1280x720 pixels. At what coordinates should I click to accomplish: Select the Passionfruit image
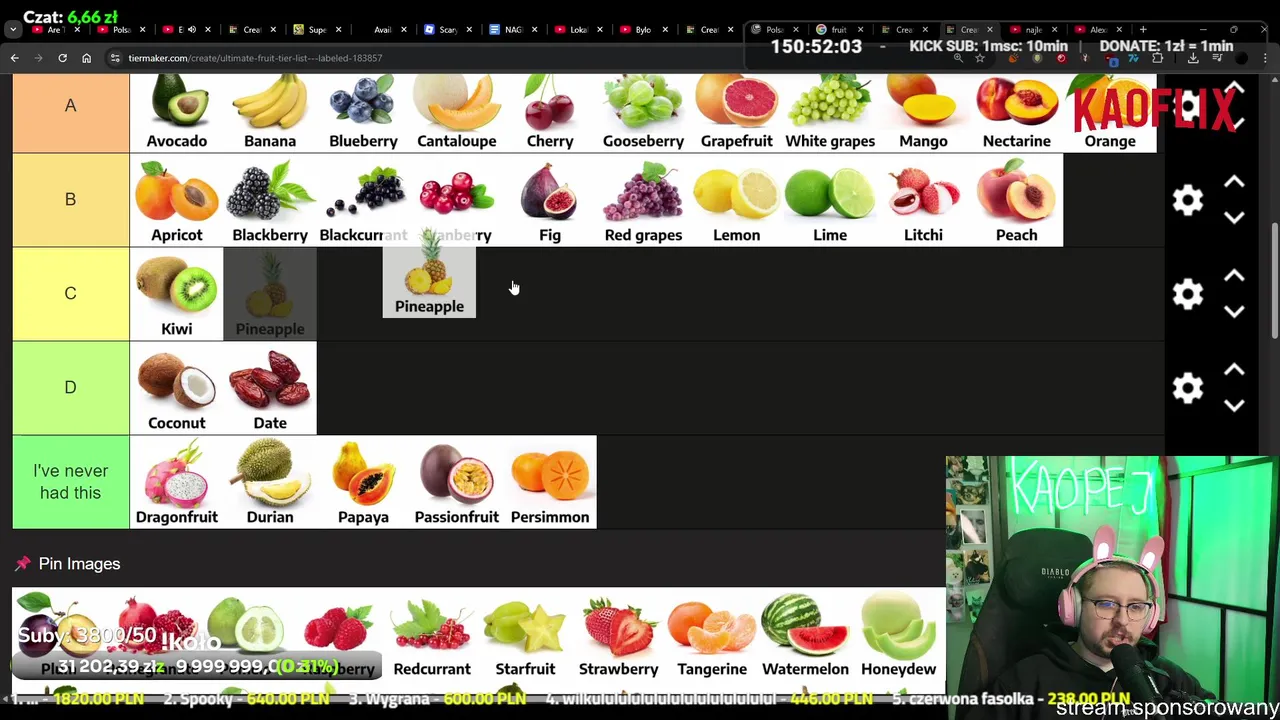456,482
